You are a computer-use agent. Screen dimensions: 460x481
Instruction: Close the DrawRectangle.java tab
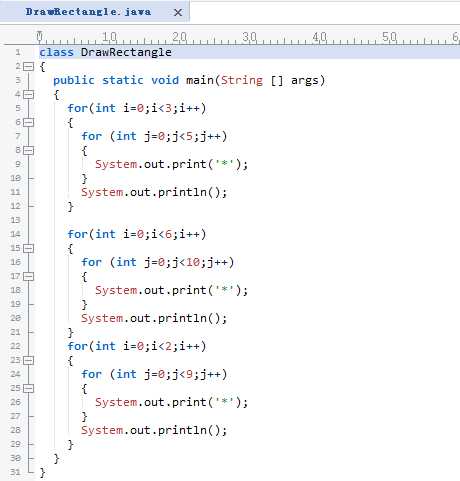click(178, 13)
